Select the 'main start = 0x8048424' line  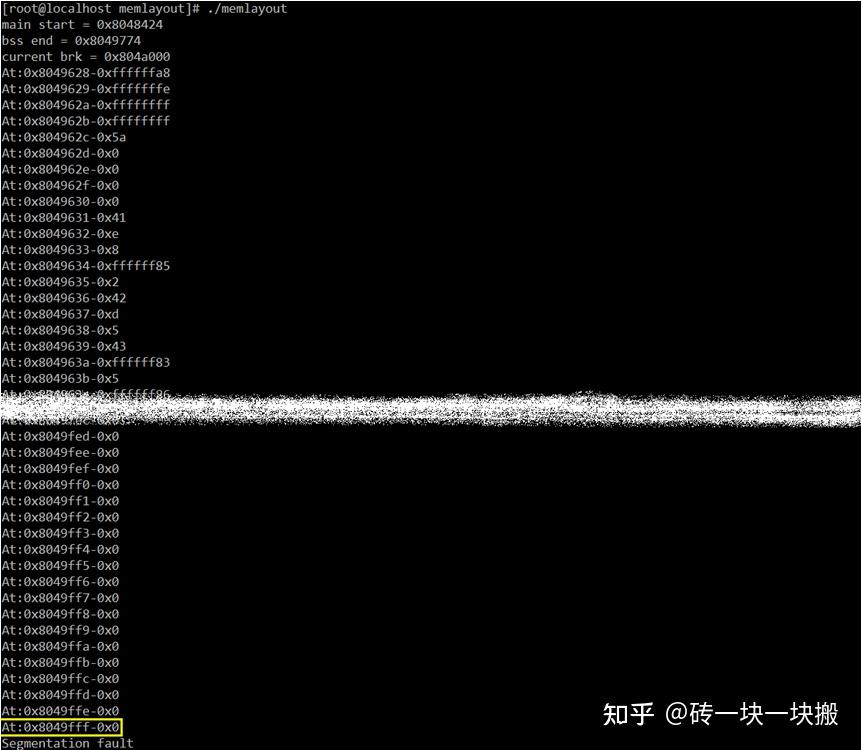[82, 25]
